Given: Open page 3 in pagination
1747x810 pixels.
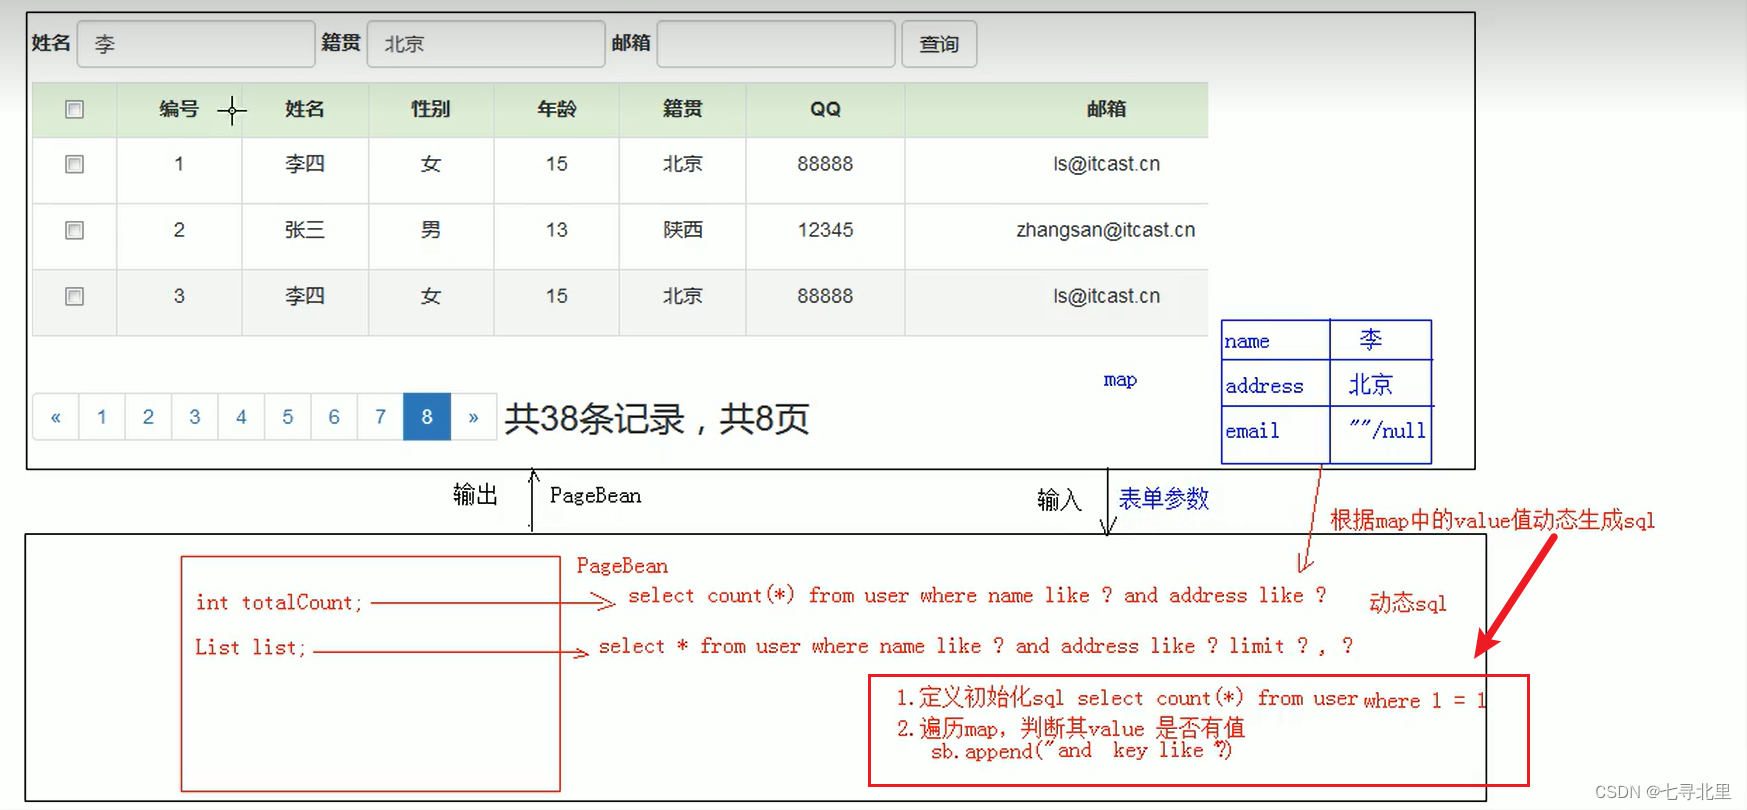Looking at the screenshot, I should tap(195, 417).
